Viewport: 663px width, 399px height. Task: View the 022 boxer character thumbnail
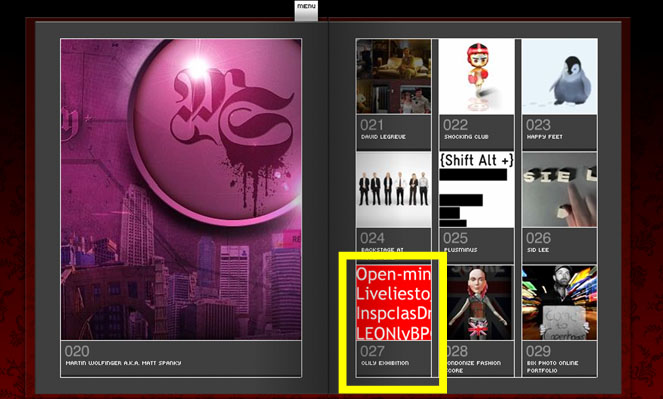(477, 76)
